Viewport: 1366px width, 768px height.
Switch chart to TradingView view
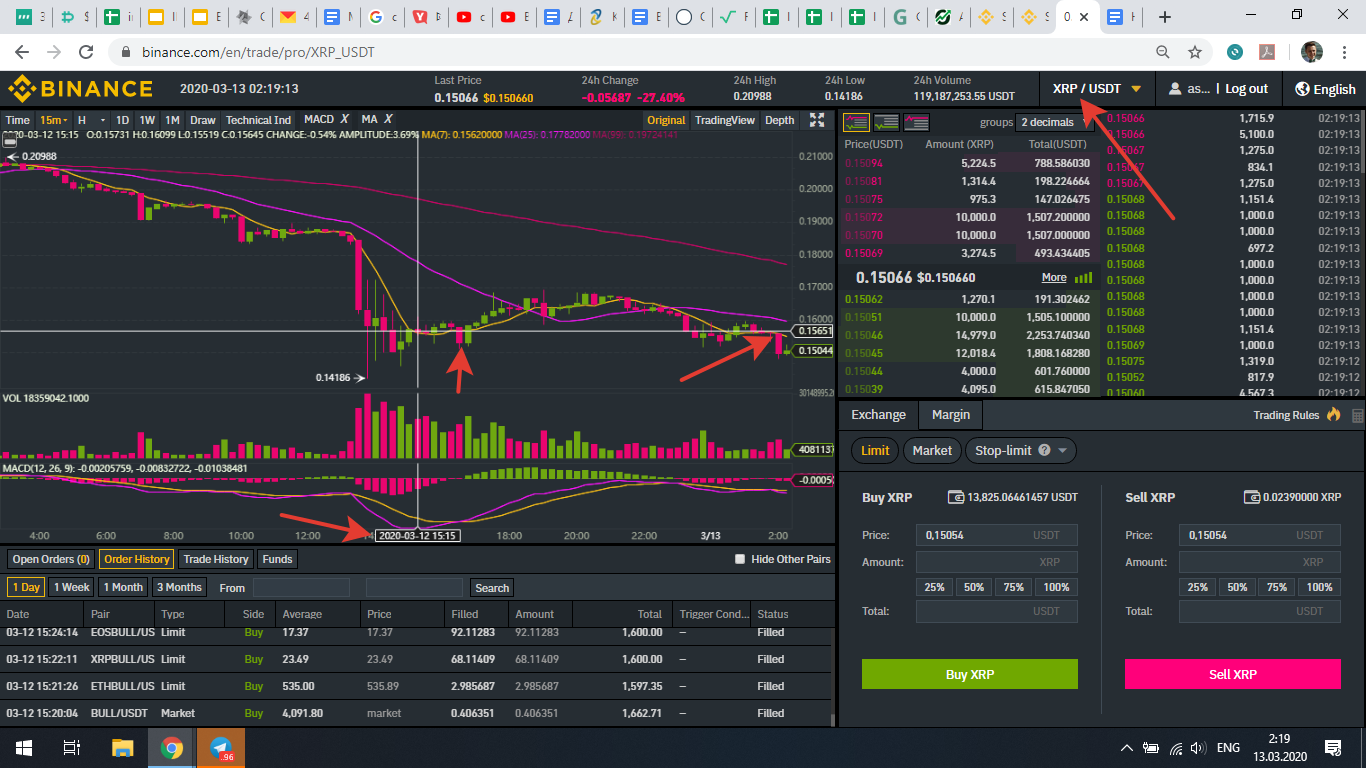click(725, 120)
